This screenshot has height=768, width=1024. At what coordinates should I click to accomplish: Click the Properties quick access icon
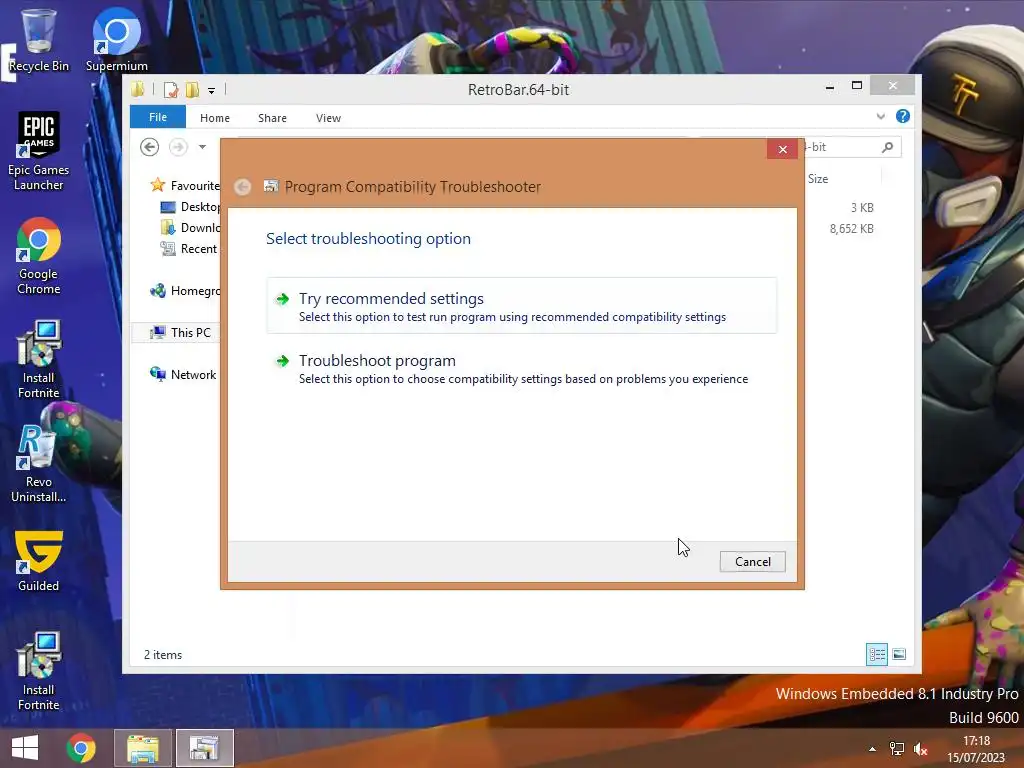171,89
